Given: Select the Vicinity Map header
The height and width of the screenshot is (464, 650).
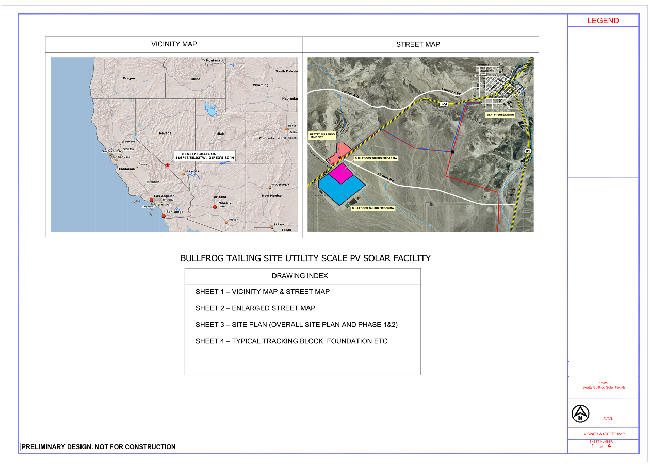Looking at the screenshot, I should tap(174, 44).
